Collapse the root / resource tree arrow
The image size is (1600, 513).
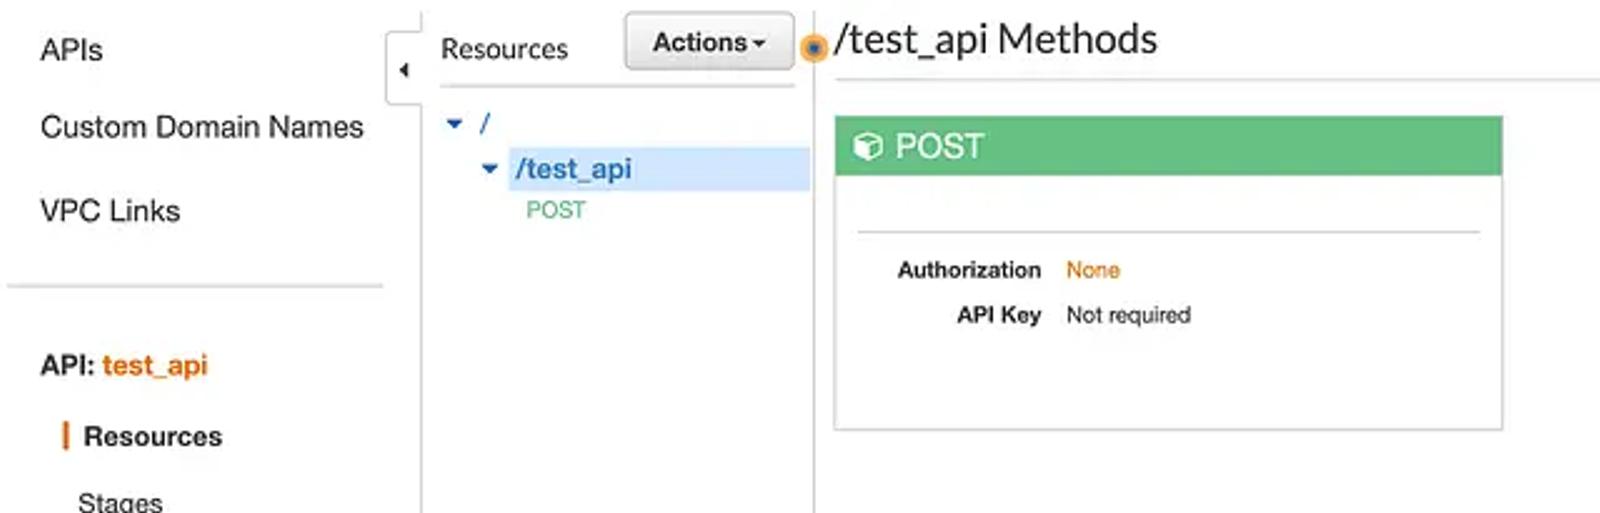point(455,124)
